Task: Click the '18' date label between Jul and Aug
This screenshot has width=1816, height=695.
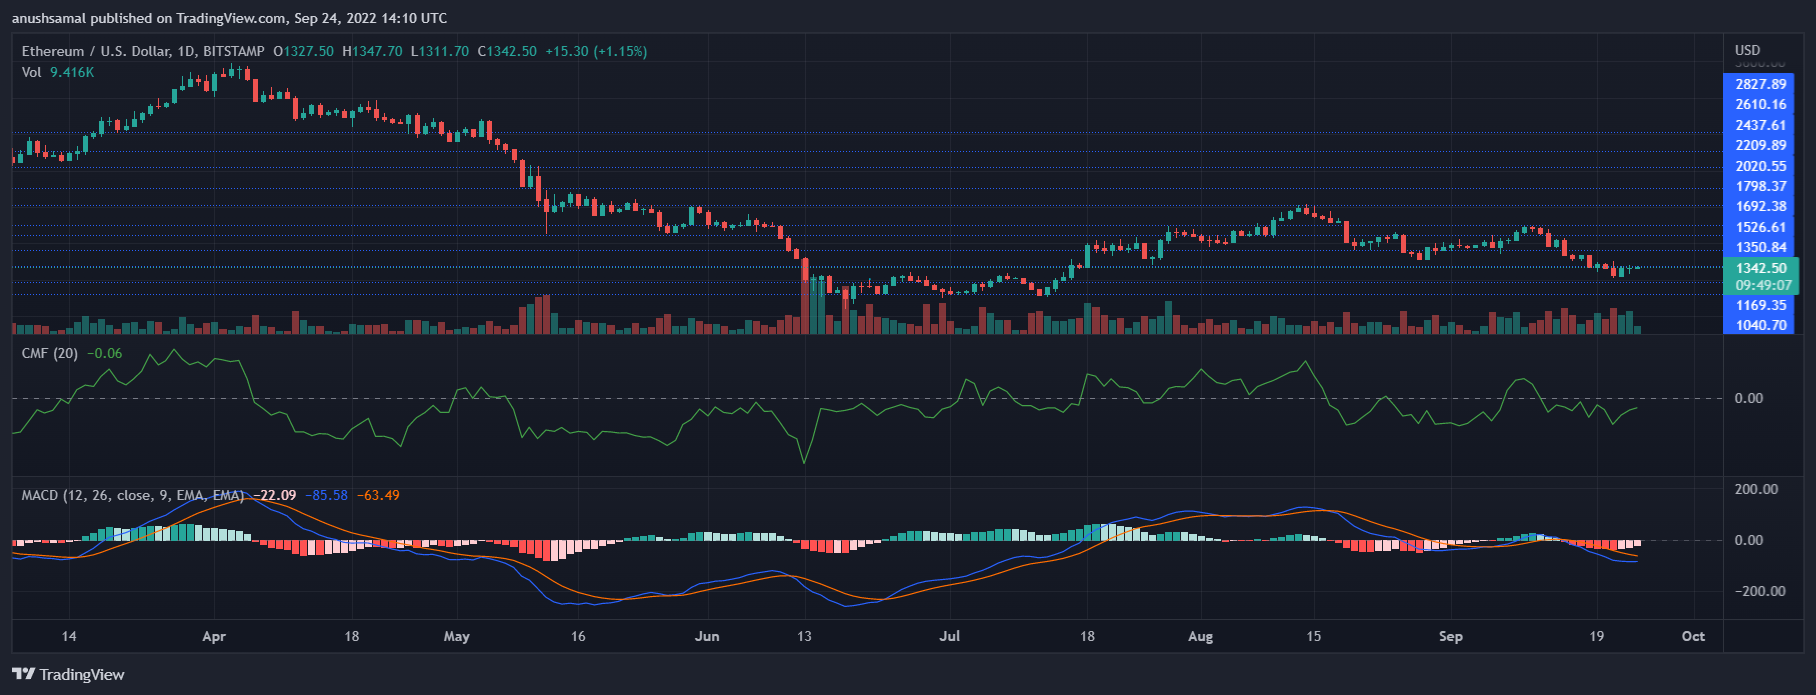Action: (x=1087, y=636)
